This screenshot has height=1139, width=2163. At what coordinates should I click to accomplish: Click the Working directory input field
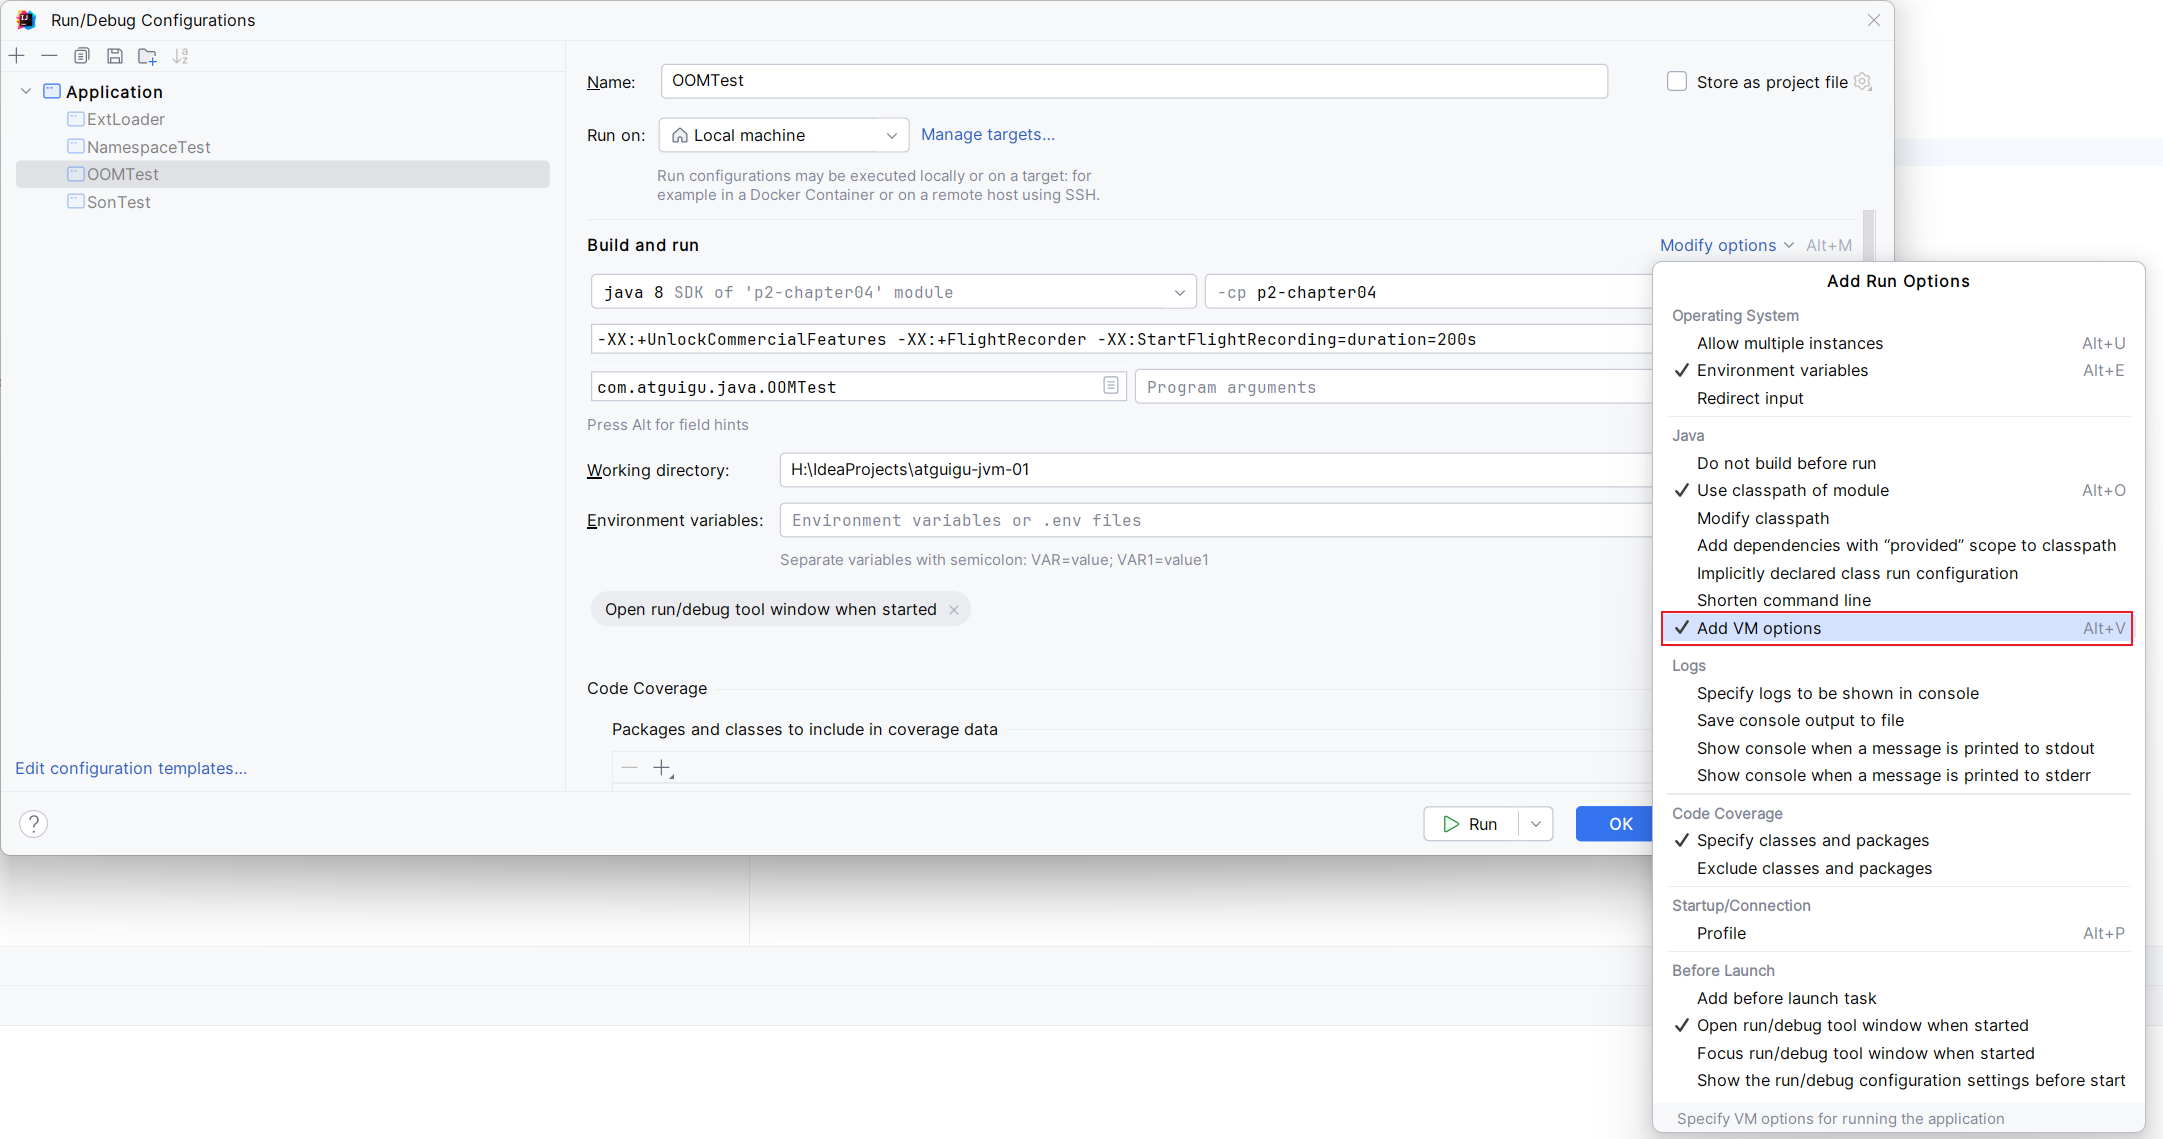point(1200,470)
